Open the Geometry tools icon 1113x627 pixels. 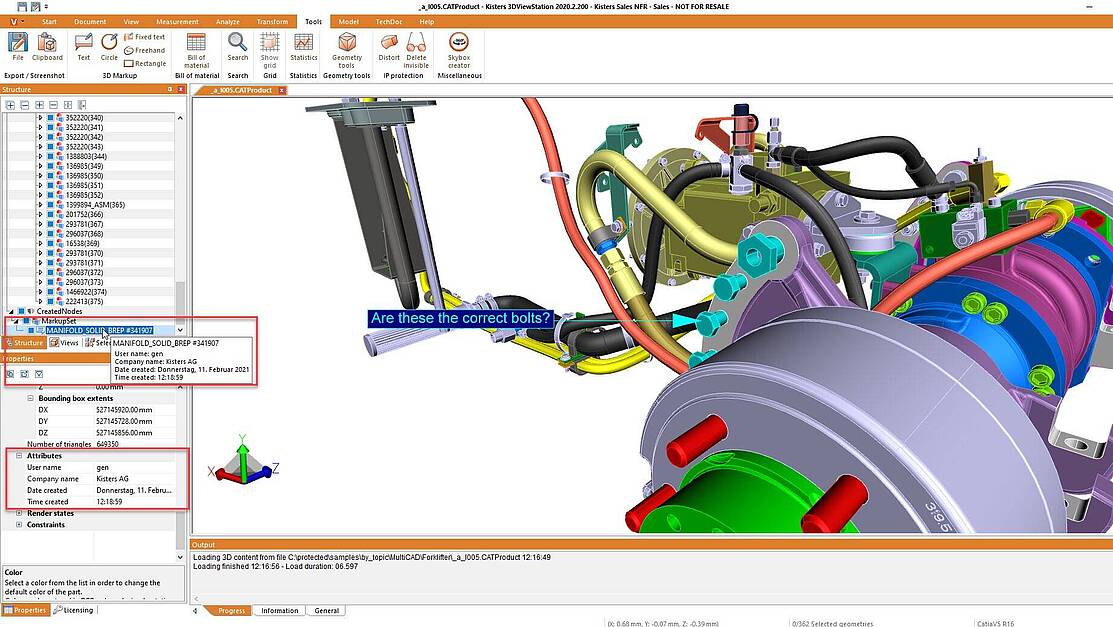click(x=347, y=42)
